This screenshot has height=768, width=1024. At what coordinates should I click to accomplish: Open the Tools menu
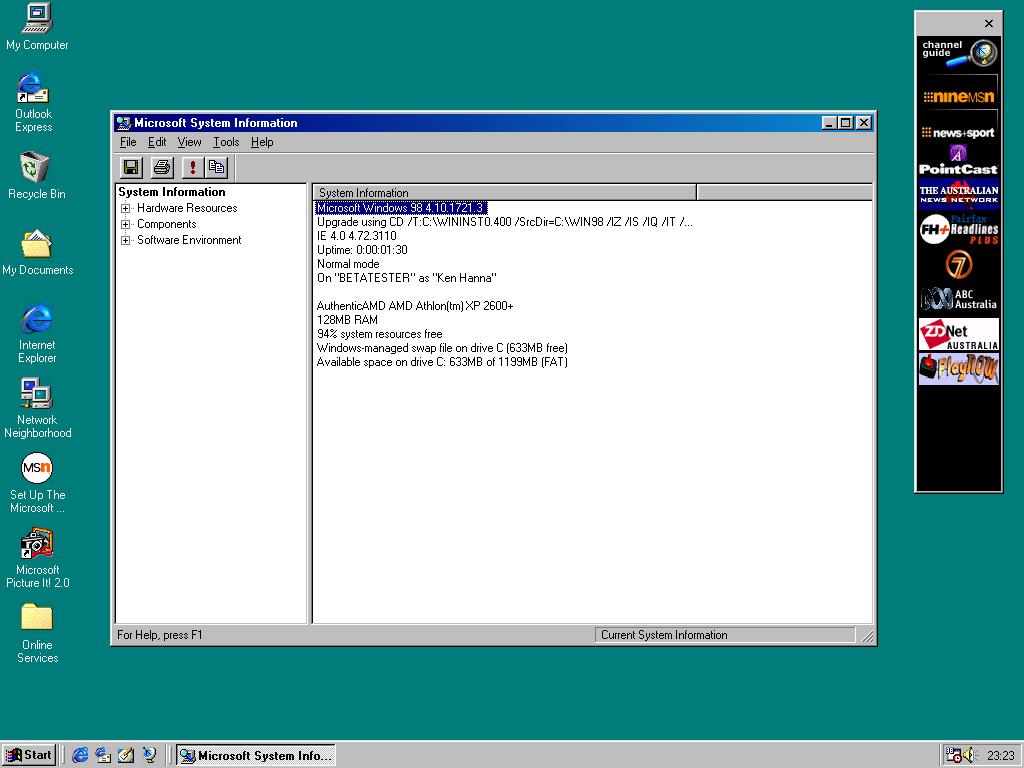[226, 142]
